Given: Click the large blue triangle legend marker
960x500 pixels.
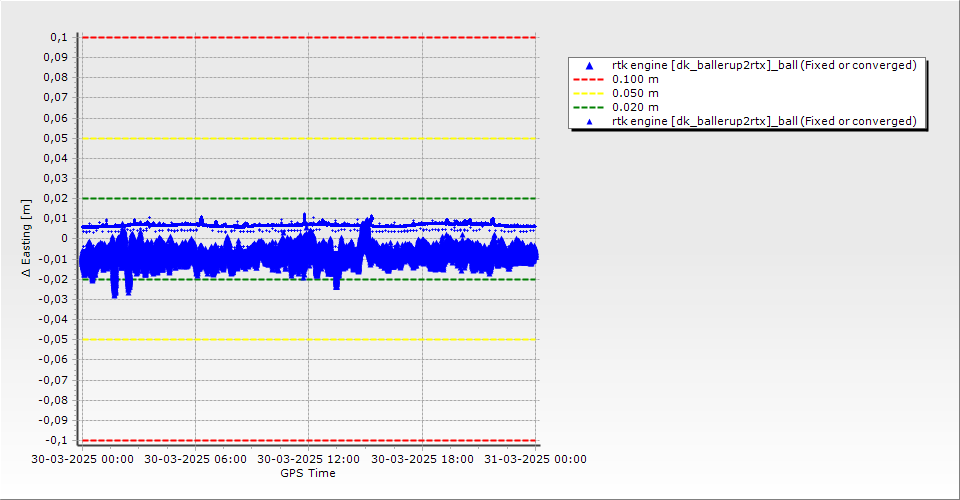Looking at the screenshot, I should click(589, 65).
